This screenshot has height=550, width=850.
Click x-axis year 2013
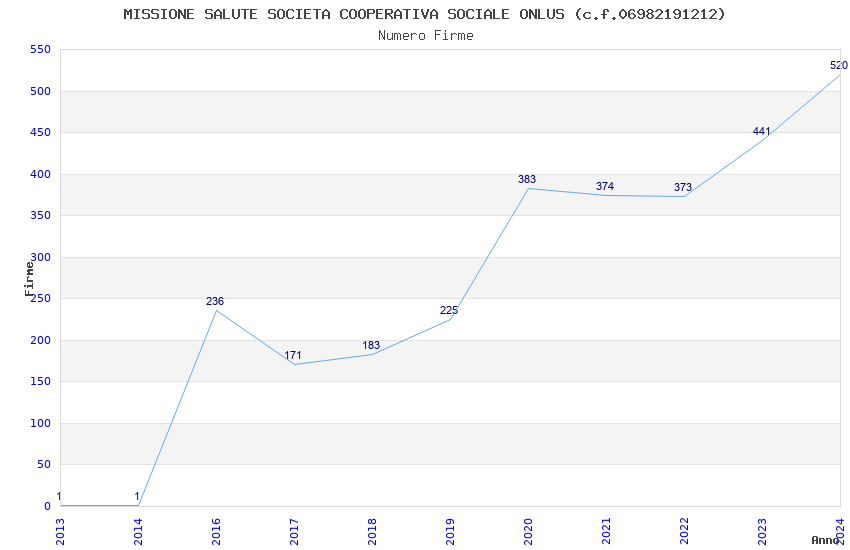click(60, 532)
